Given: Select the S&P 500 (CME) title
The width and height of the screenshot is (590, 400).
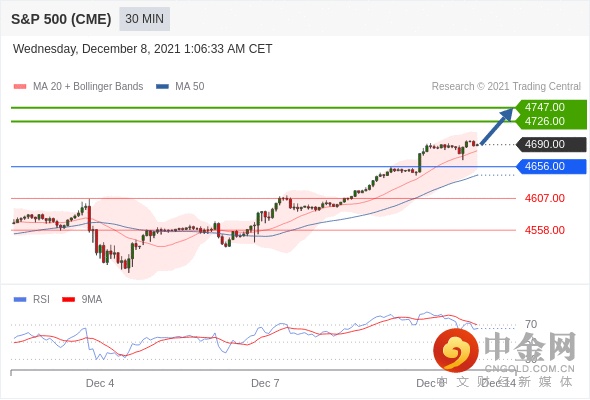Looking at the screenshot, I should coord(61,19).
